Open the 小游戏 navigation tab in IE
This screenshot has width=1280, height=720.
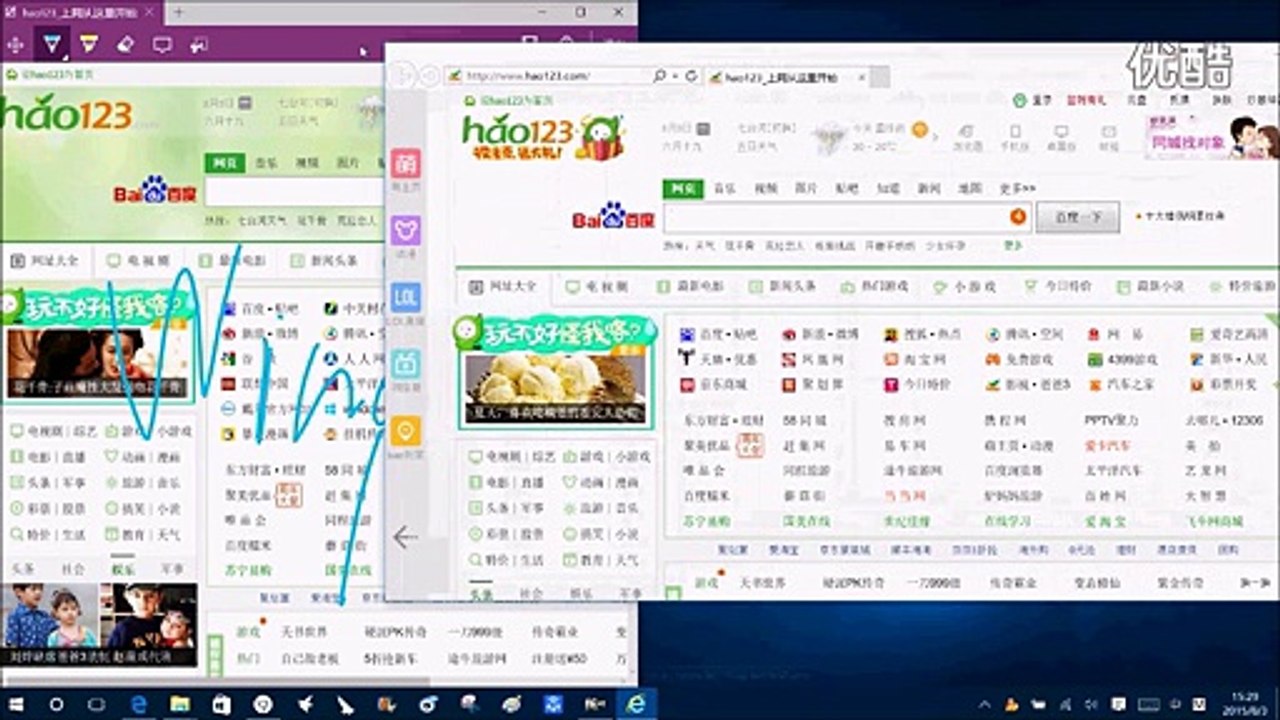click(x=964, y=286)
